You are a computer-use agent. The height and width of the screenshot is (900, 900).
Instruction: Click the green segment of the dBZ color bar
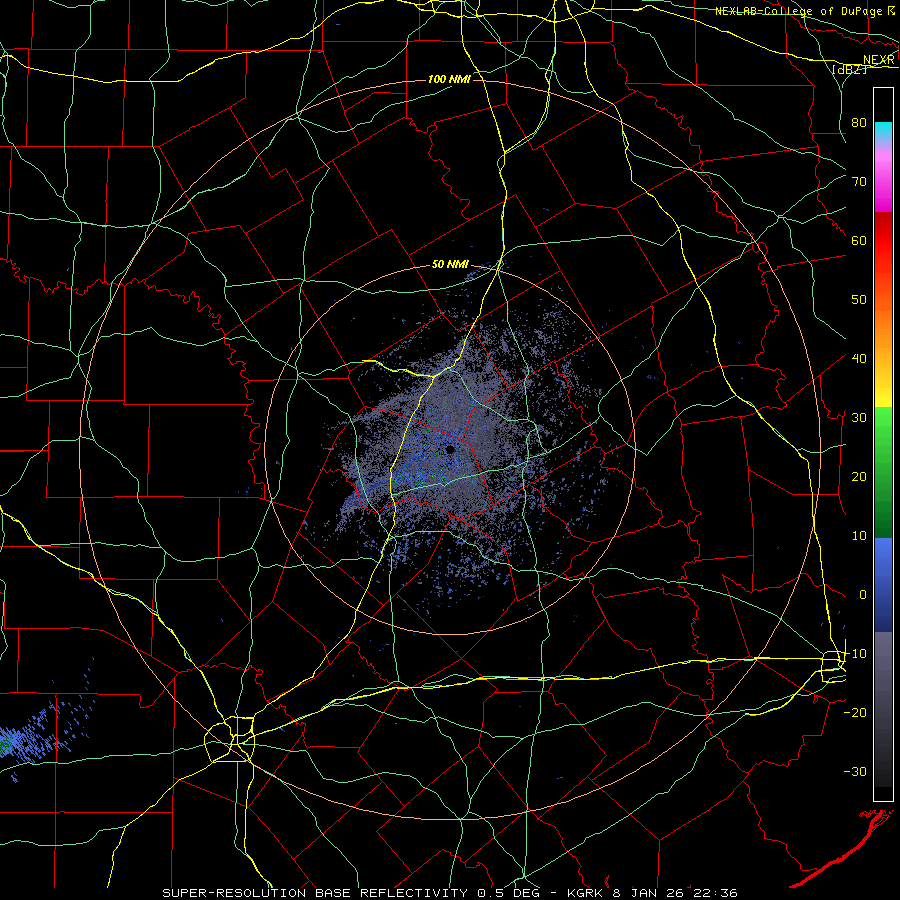tap(883, 472)
